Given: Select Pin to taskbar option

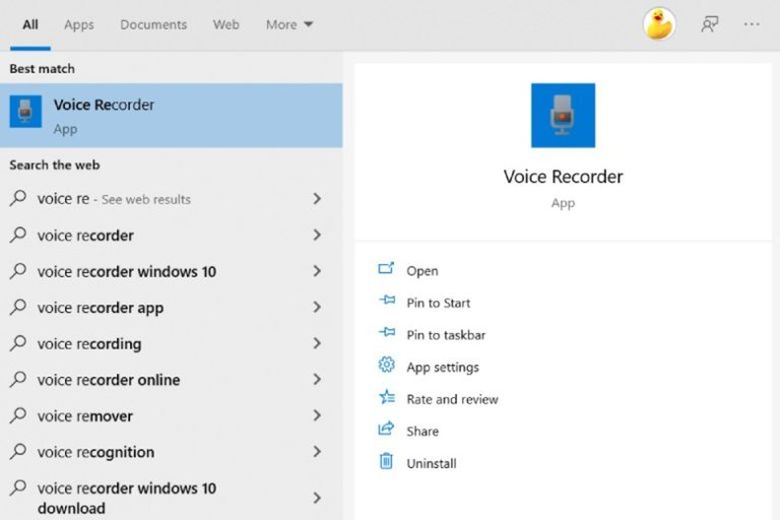Looking at the screenshot, I should tap(446, 335).
